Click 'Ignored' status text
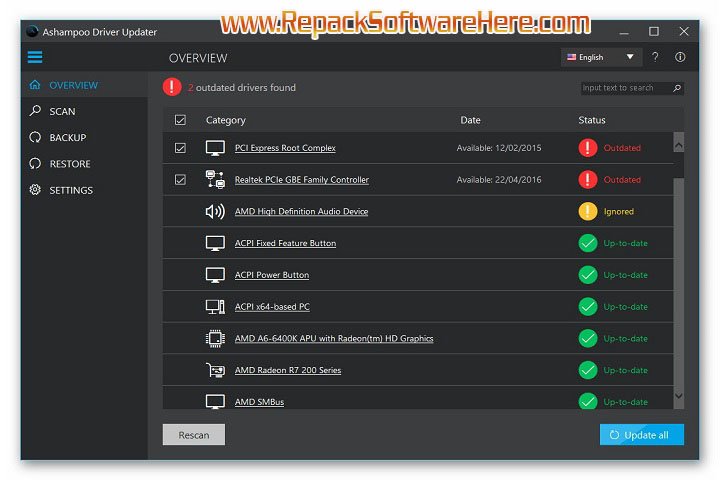 click(619, 211)
